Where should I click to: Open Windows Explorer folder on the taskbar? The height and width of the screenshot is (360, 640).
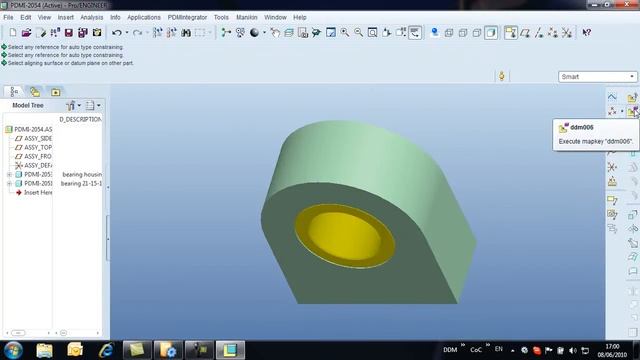point(44,350)
